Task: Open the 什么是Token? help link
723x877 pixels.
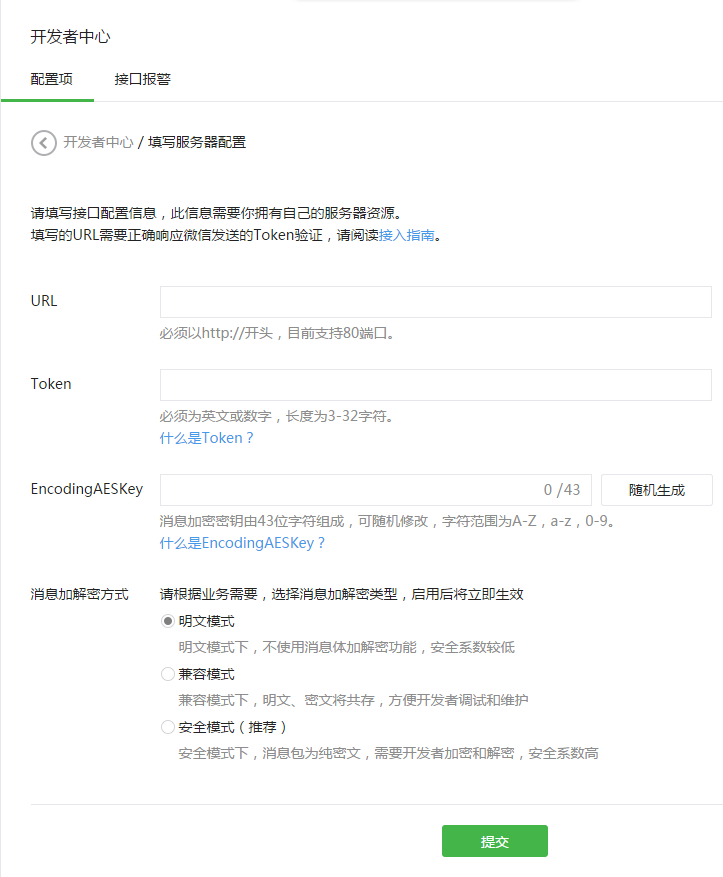Action: [x=207, y=438]
